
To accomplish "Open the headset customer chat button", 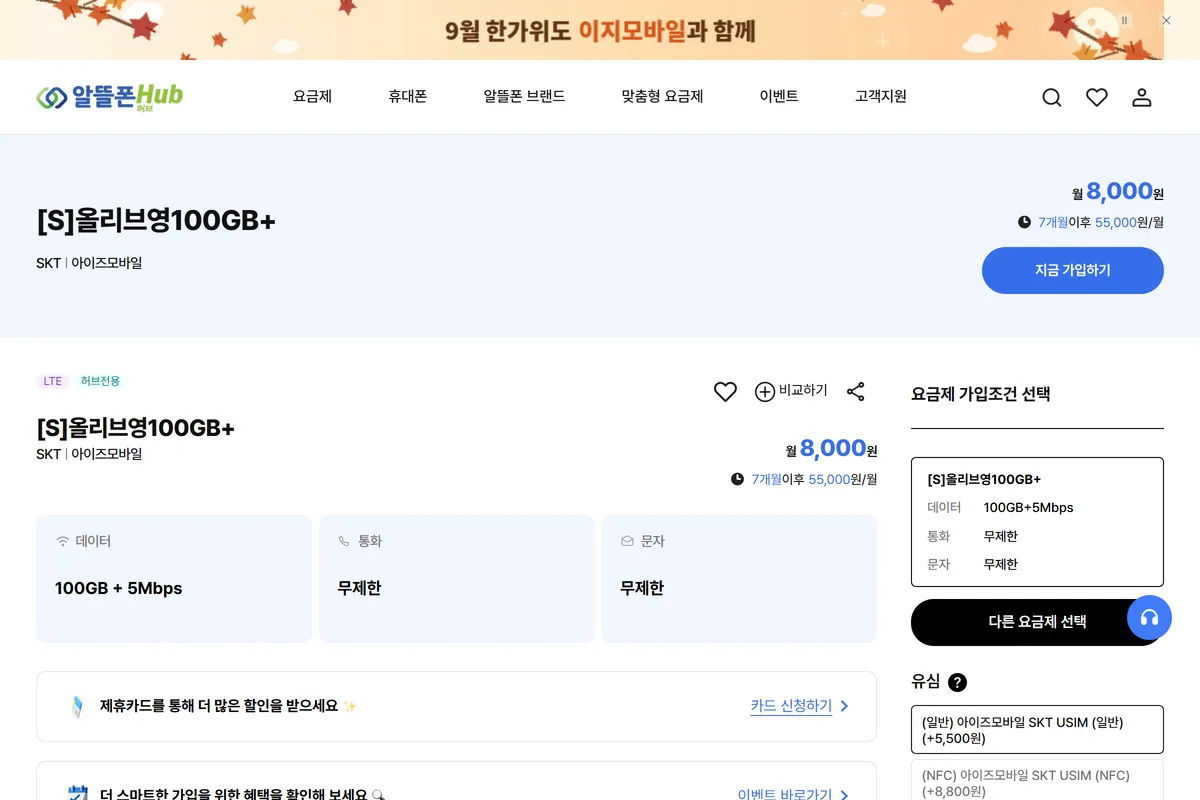I will click(1149, 618).
